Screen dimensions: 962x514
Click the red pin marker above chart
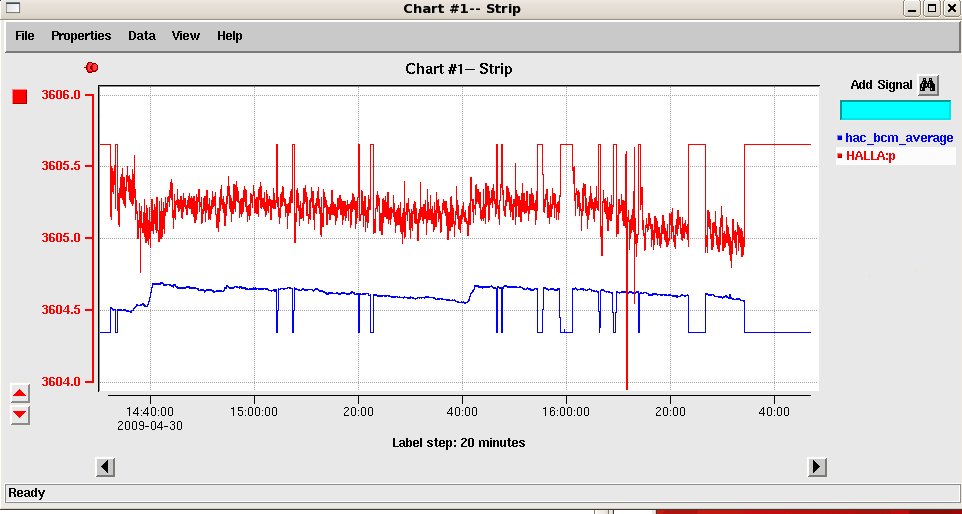click(x=92, y=67)
